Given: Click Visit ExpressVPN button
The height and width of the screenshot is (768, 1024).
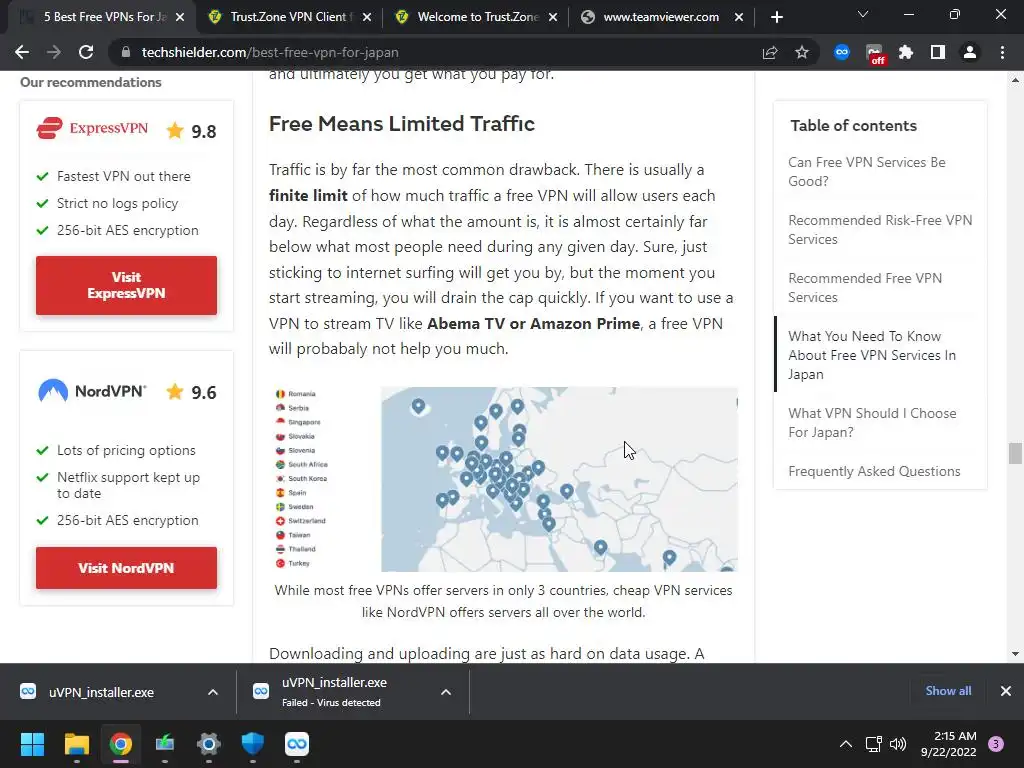Looking at the screenshot, I should 126,285.
